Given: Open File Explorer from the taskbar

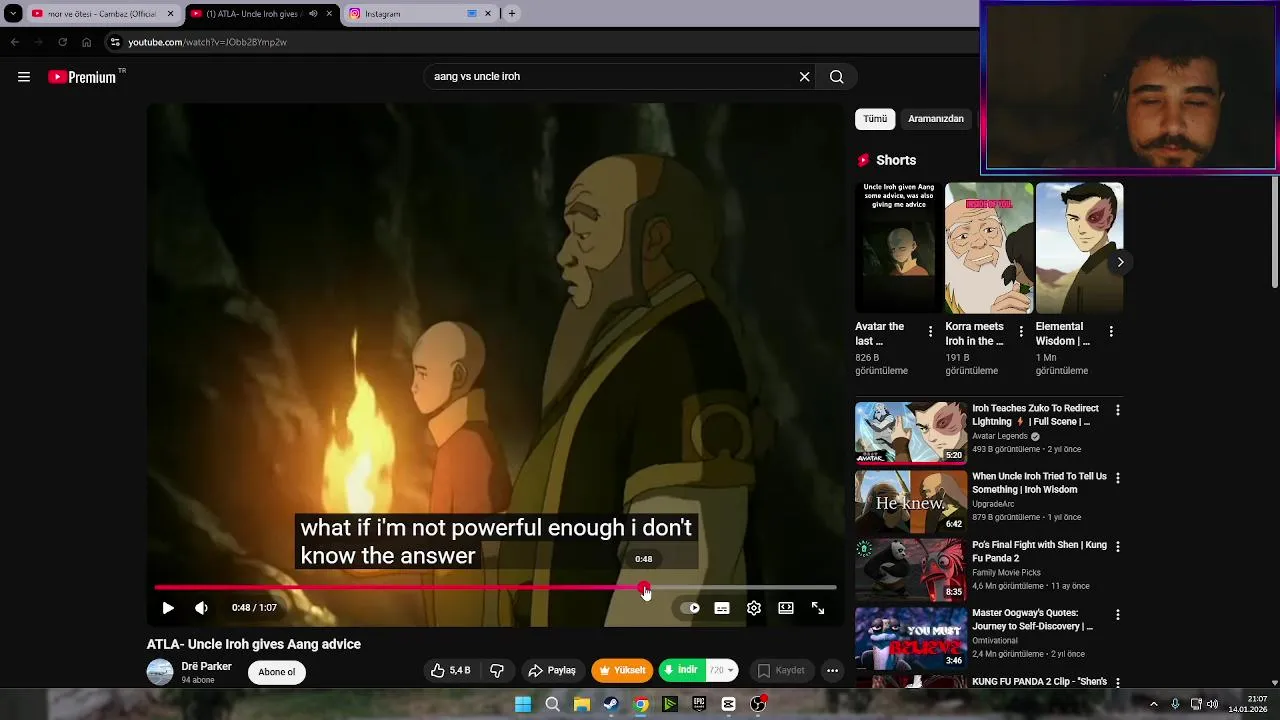Looking at the screenshot, I should pos(582,705).
